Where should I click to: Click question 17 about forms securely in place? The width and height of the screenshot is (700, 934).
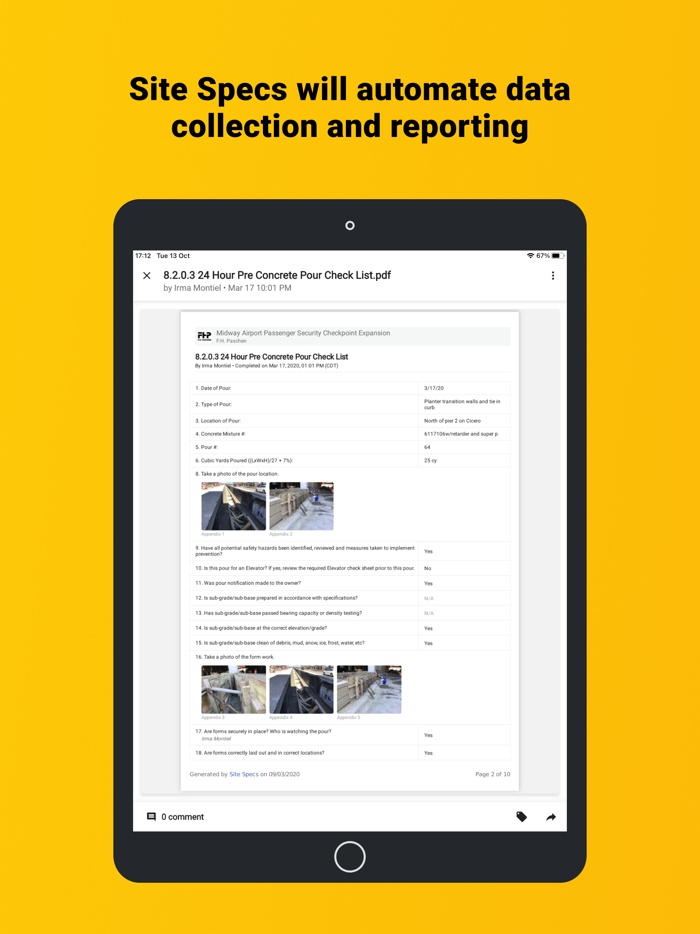tap(263, 731)
